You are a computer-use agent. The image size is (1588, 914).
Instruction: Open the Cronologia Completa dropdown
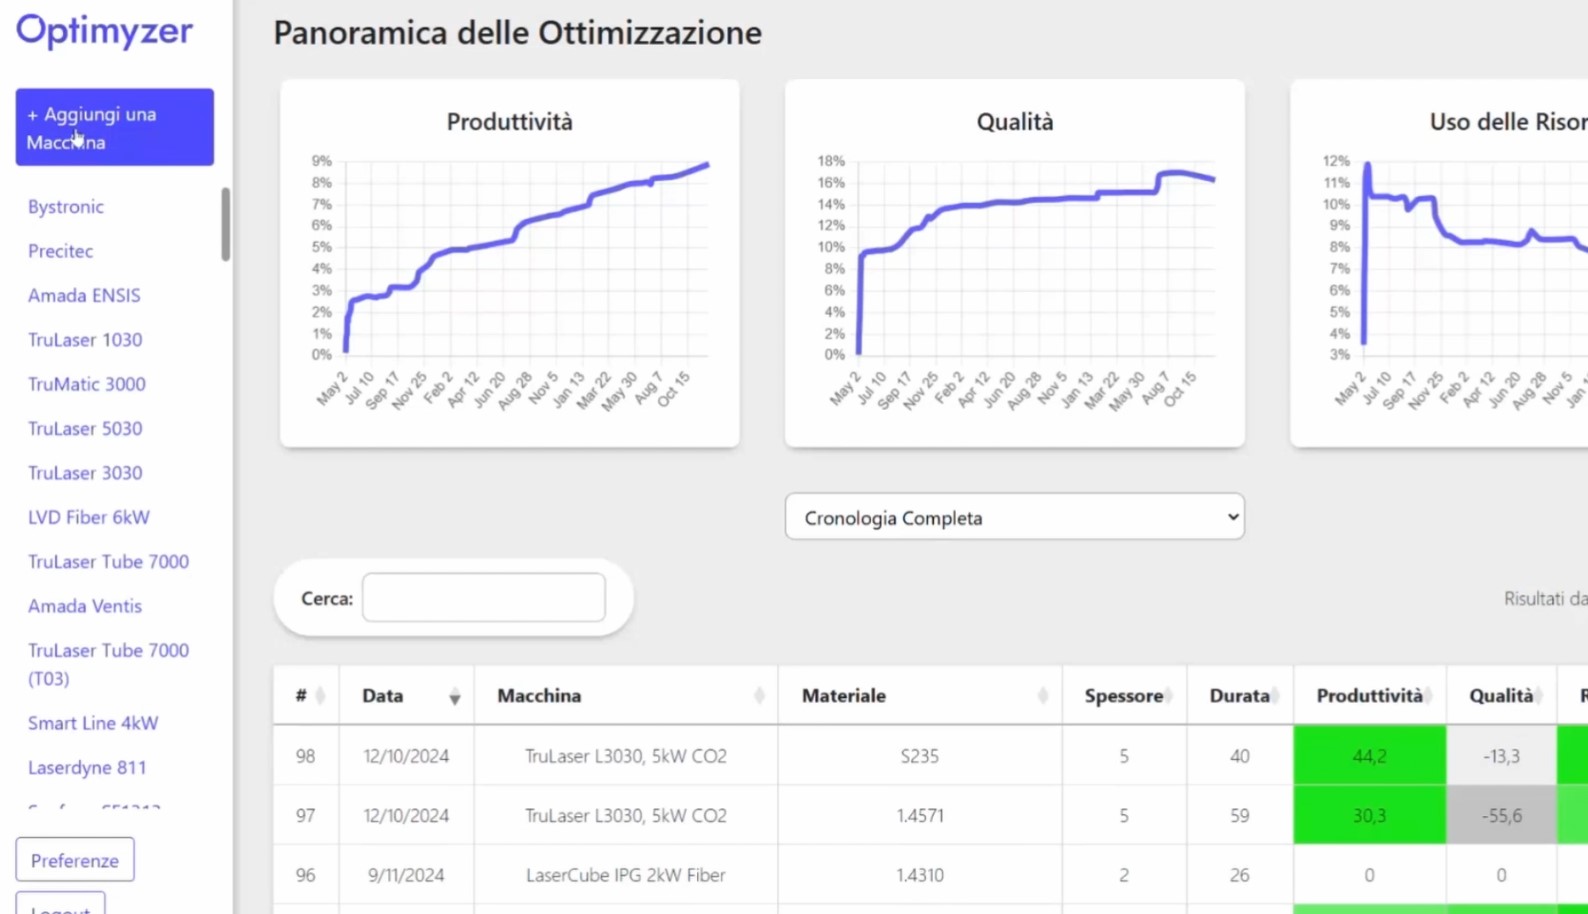(1014, 517)
